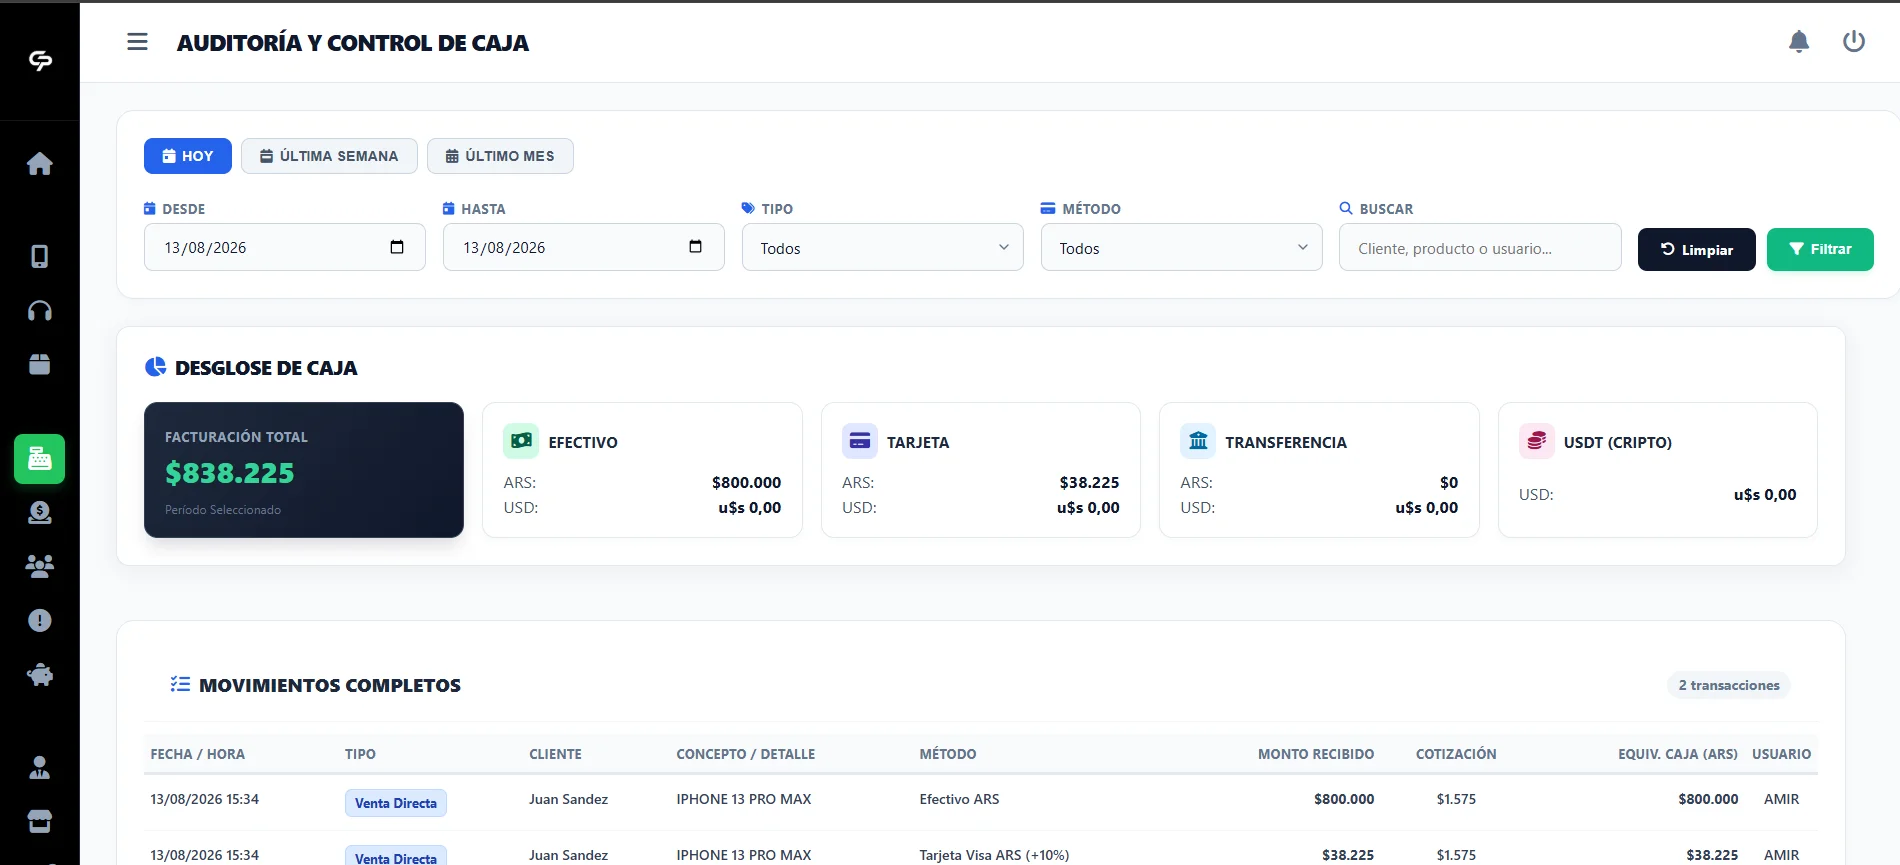Open the hamburger menu in the header

[137, 42]
